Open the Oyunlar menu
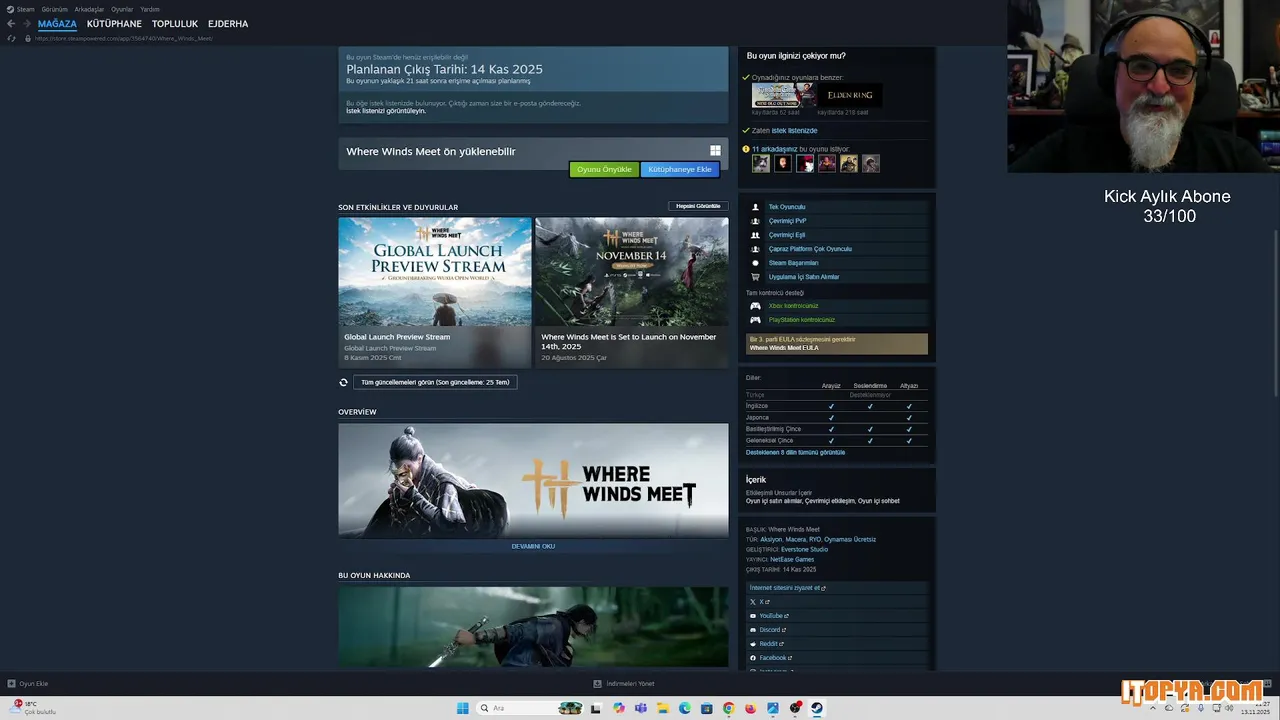 click(122, 9)
